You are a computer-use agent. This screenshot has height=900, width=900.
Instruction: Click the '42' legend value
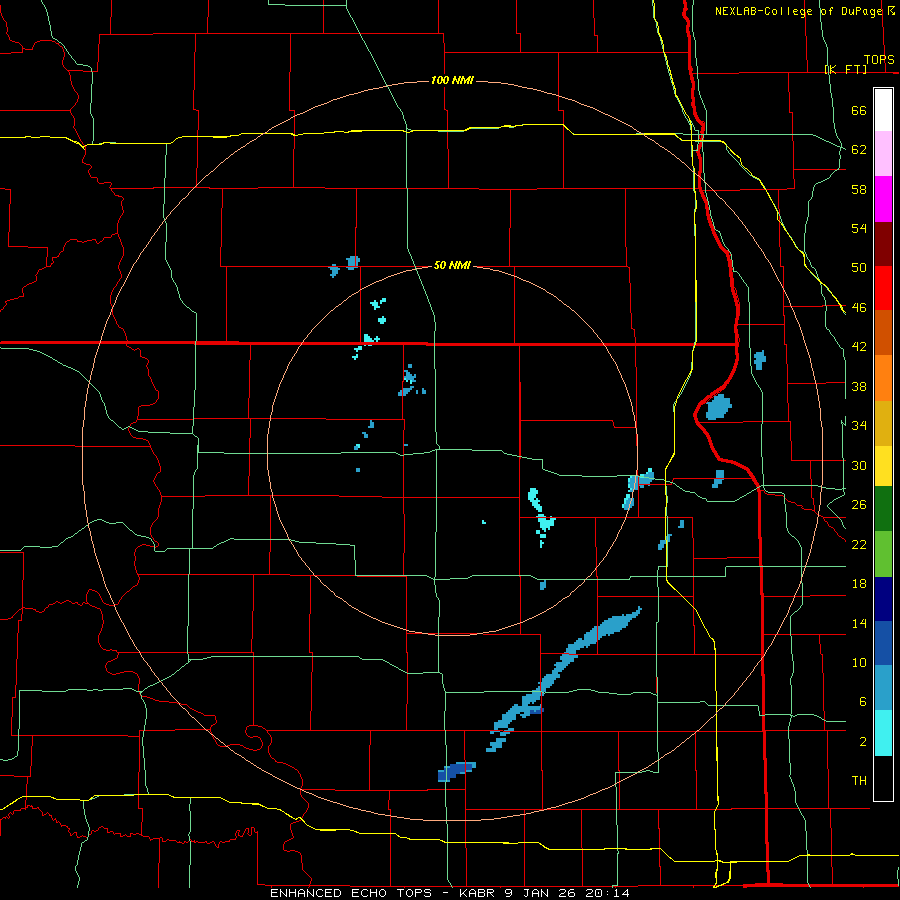point(859,347)
